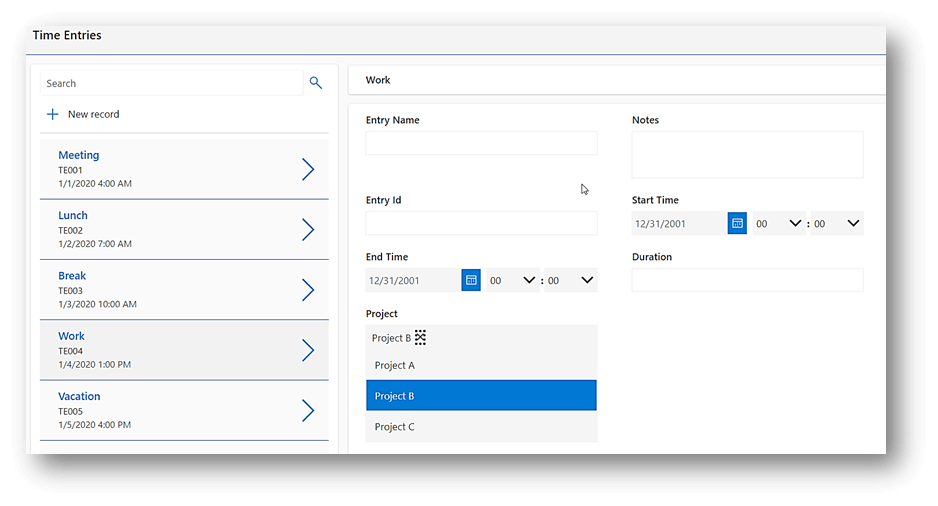Expand the Start Time minute dropdown
Screen dimensions: 938x506
(x=838, y=224)
